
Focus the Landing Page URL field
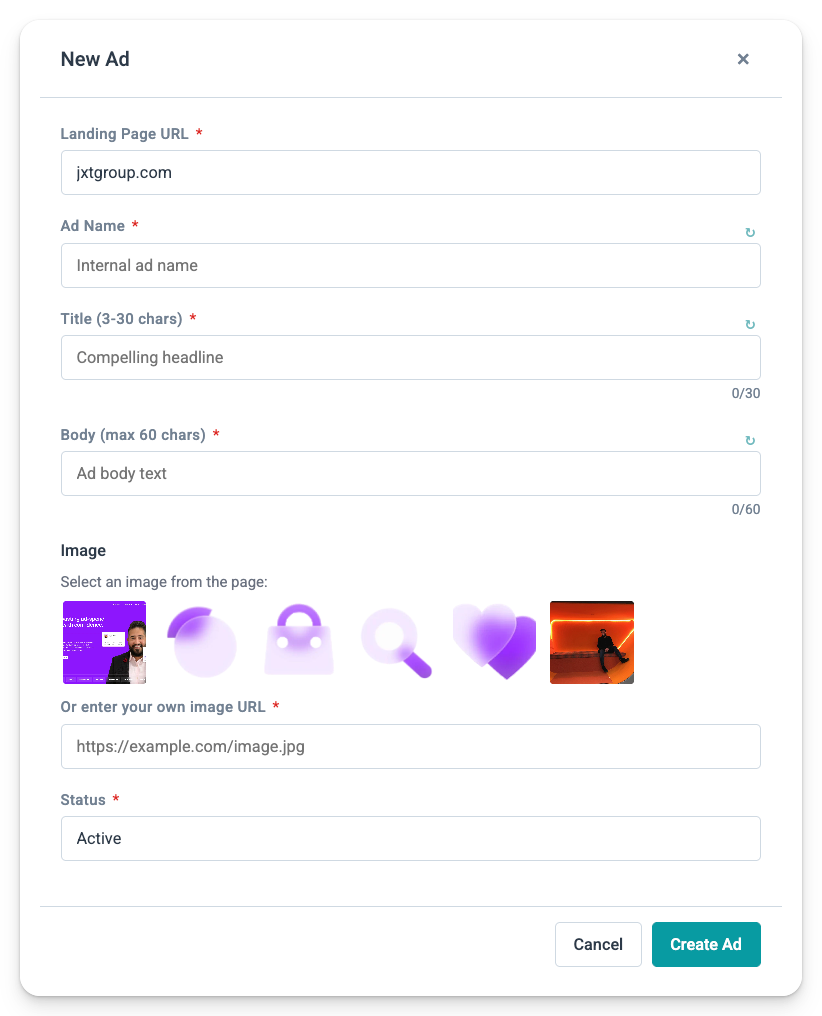coord(411,172)
